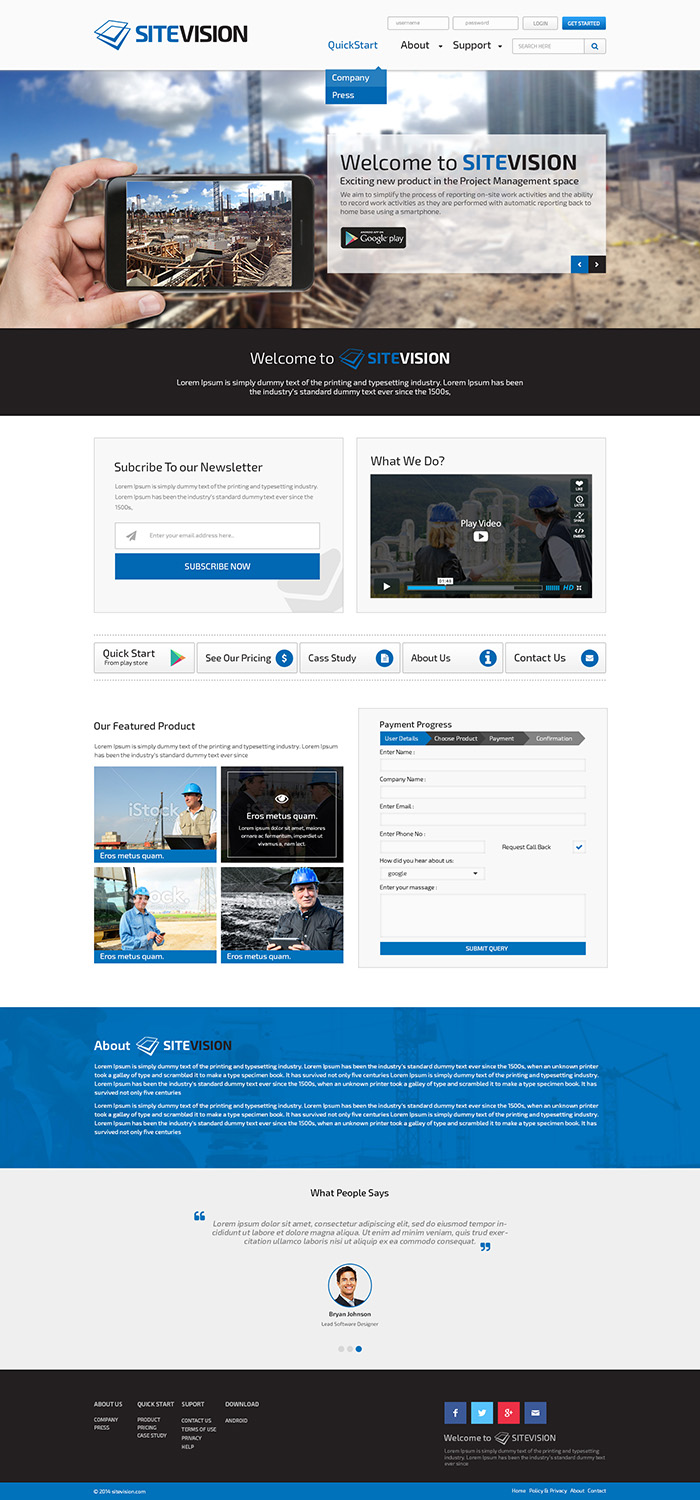Select the Confirmation step tab
Image resolution: width=700 pixels, height=1500 pixels.
[x=555, y=738]
